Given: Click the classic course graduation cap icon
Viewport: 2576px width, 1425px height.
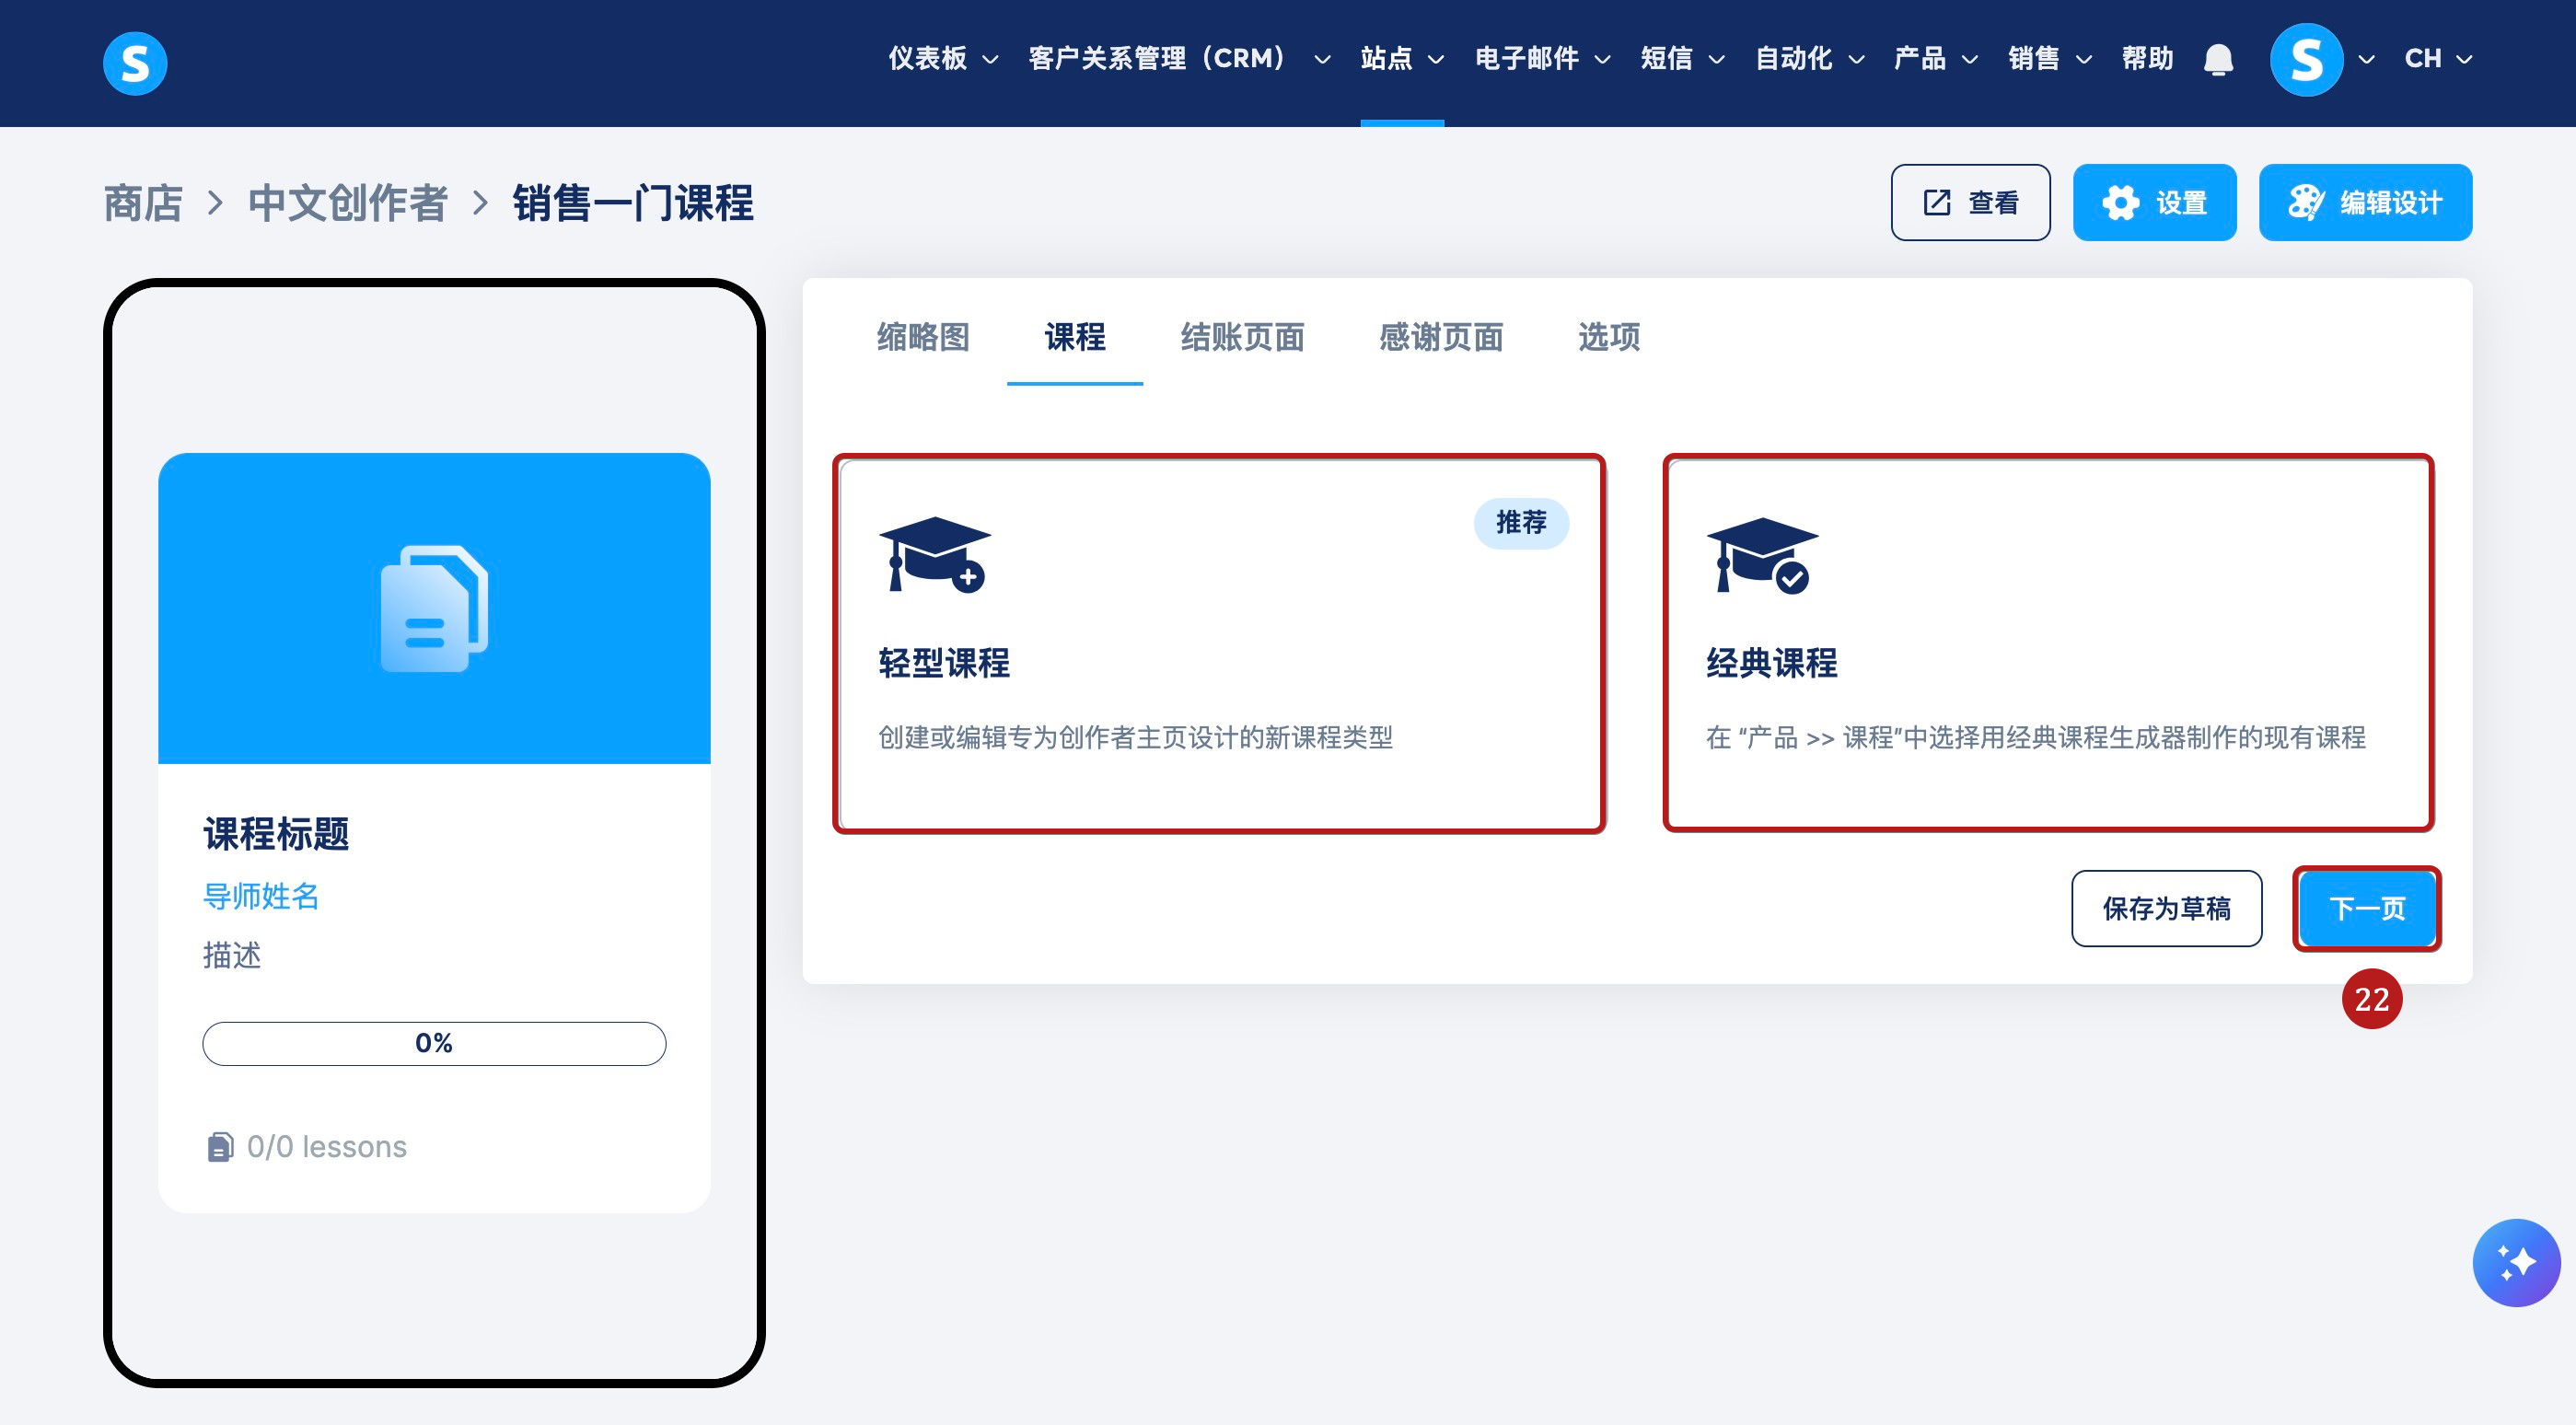Looking at the screenshot, I should 1762,555.
